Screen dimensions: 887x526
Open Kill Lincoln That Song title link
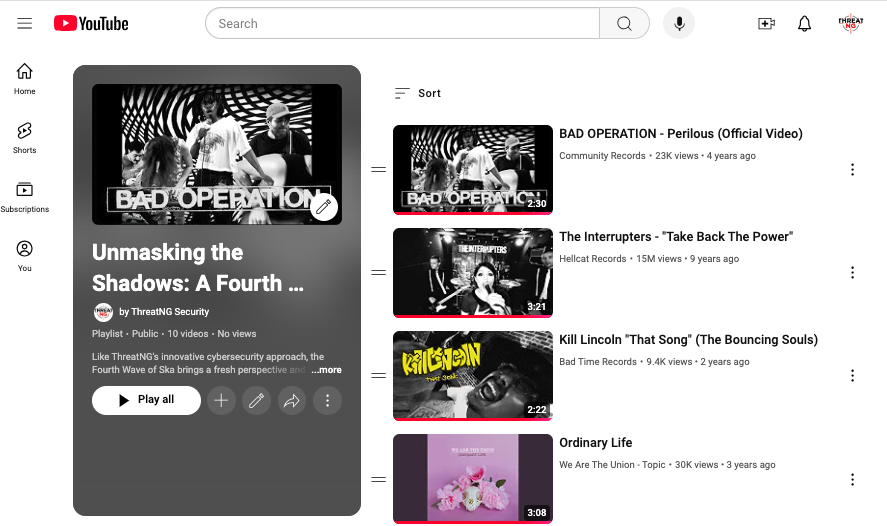coord(688,339)
